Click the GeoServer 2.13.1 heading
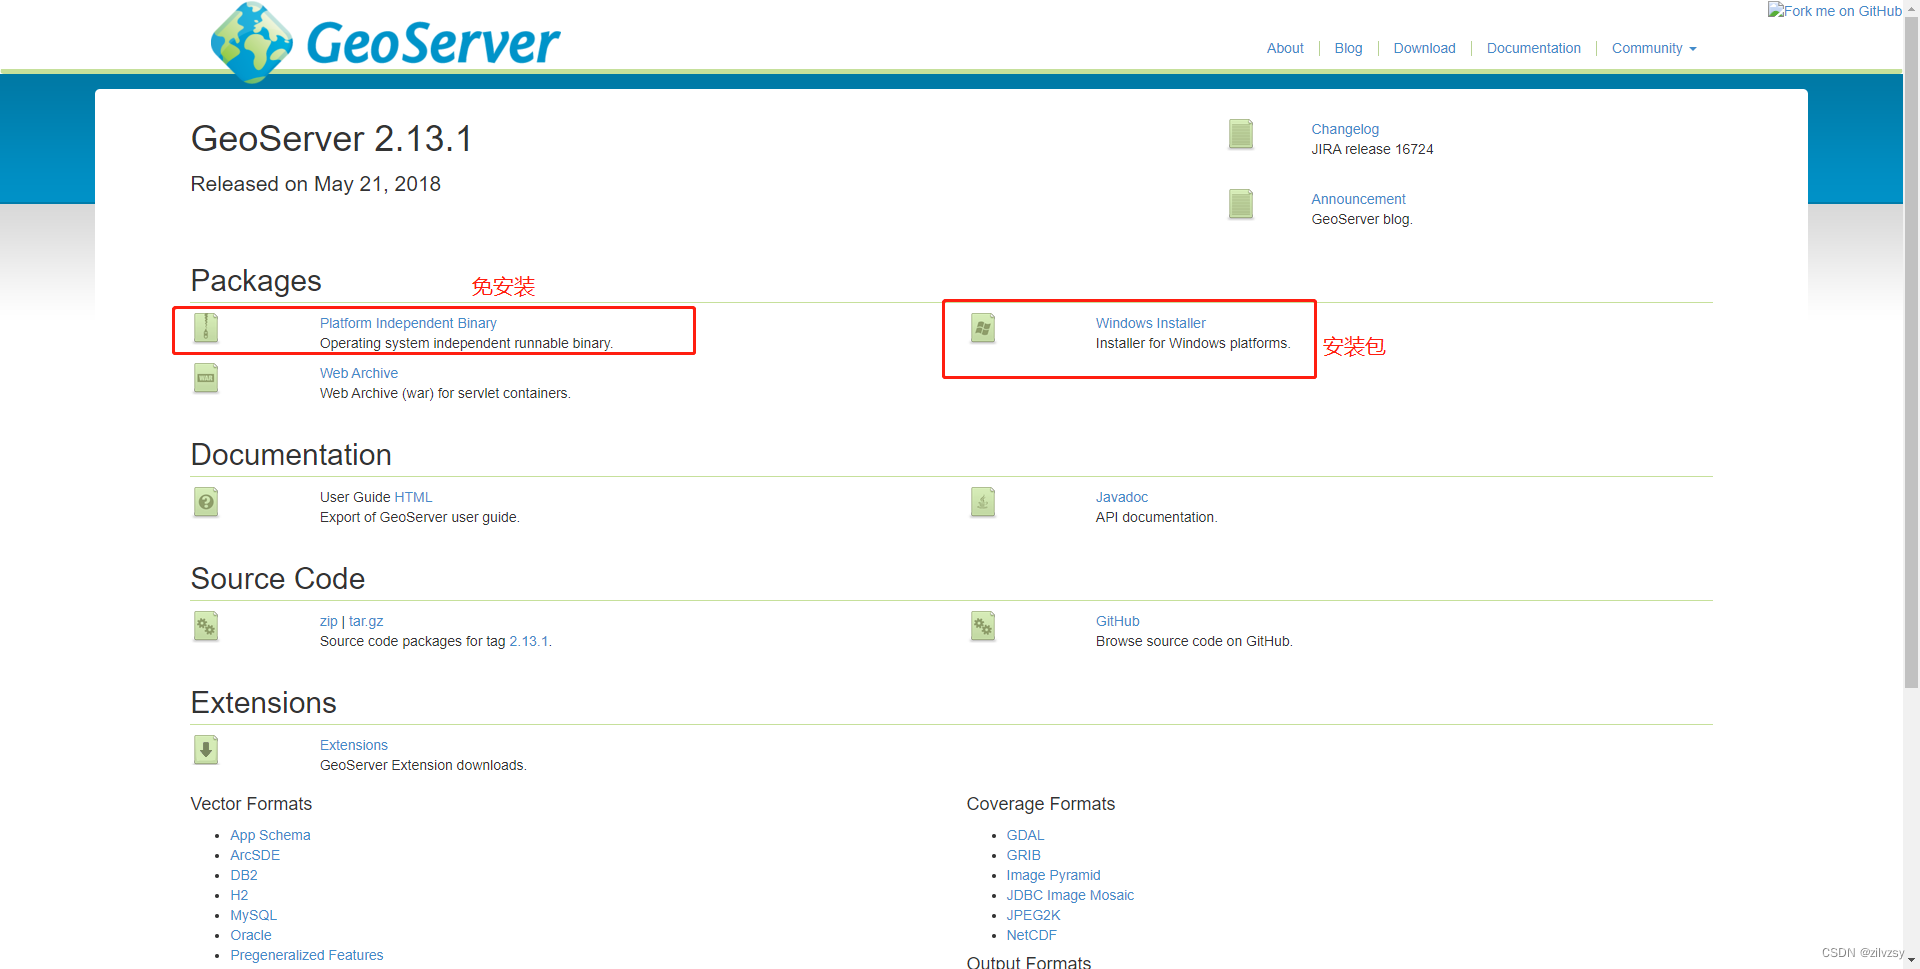Image resolution: width=1920 pixels, height=969 pixels. coord(331,139)
